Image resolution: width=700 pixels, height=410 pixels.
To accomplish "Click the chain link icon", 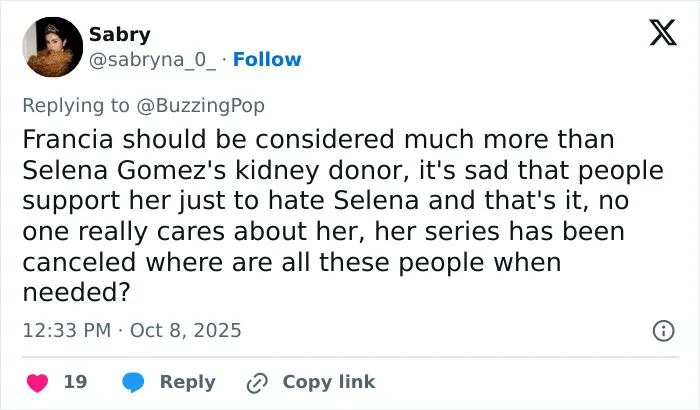I will [257, 383].
